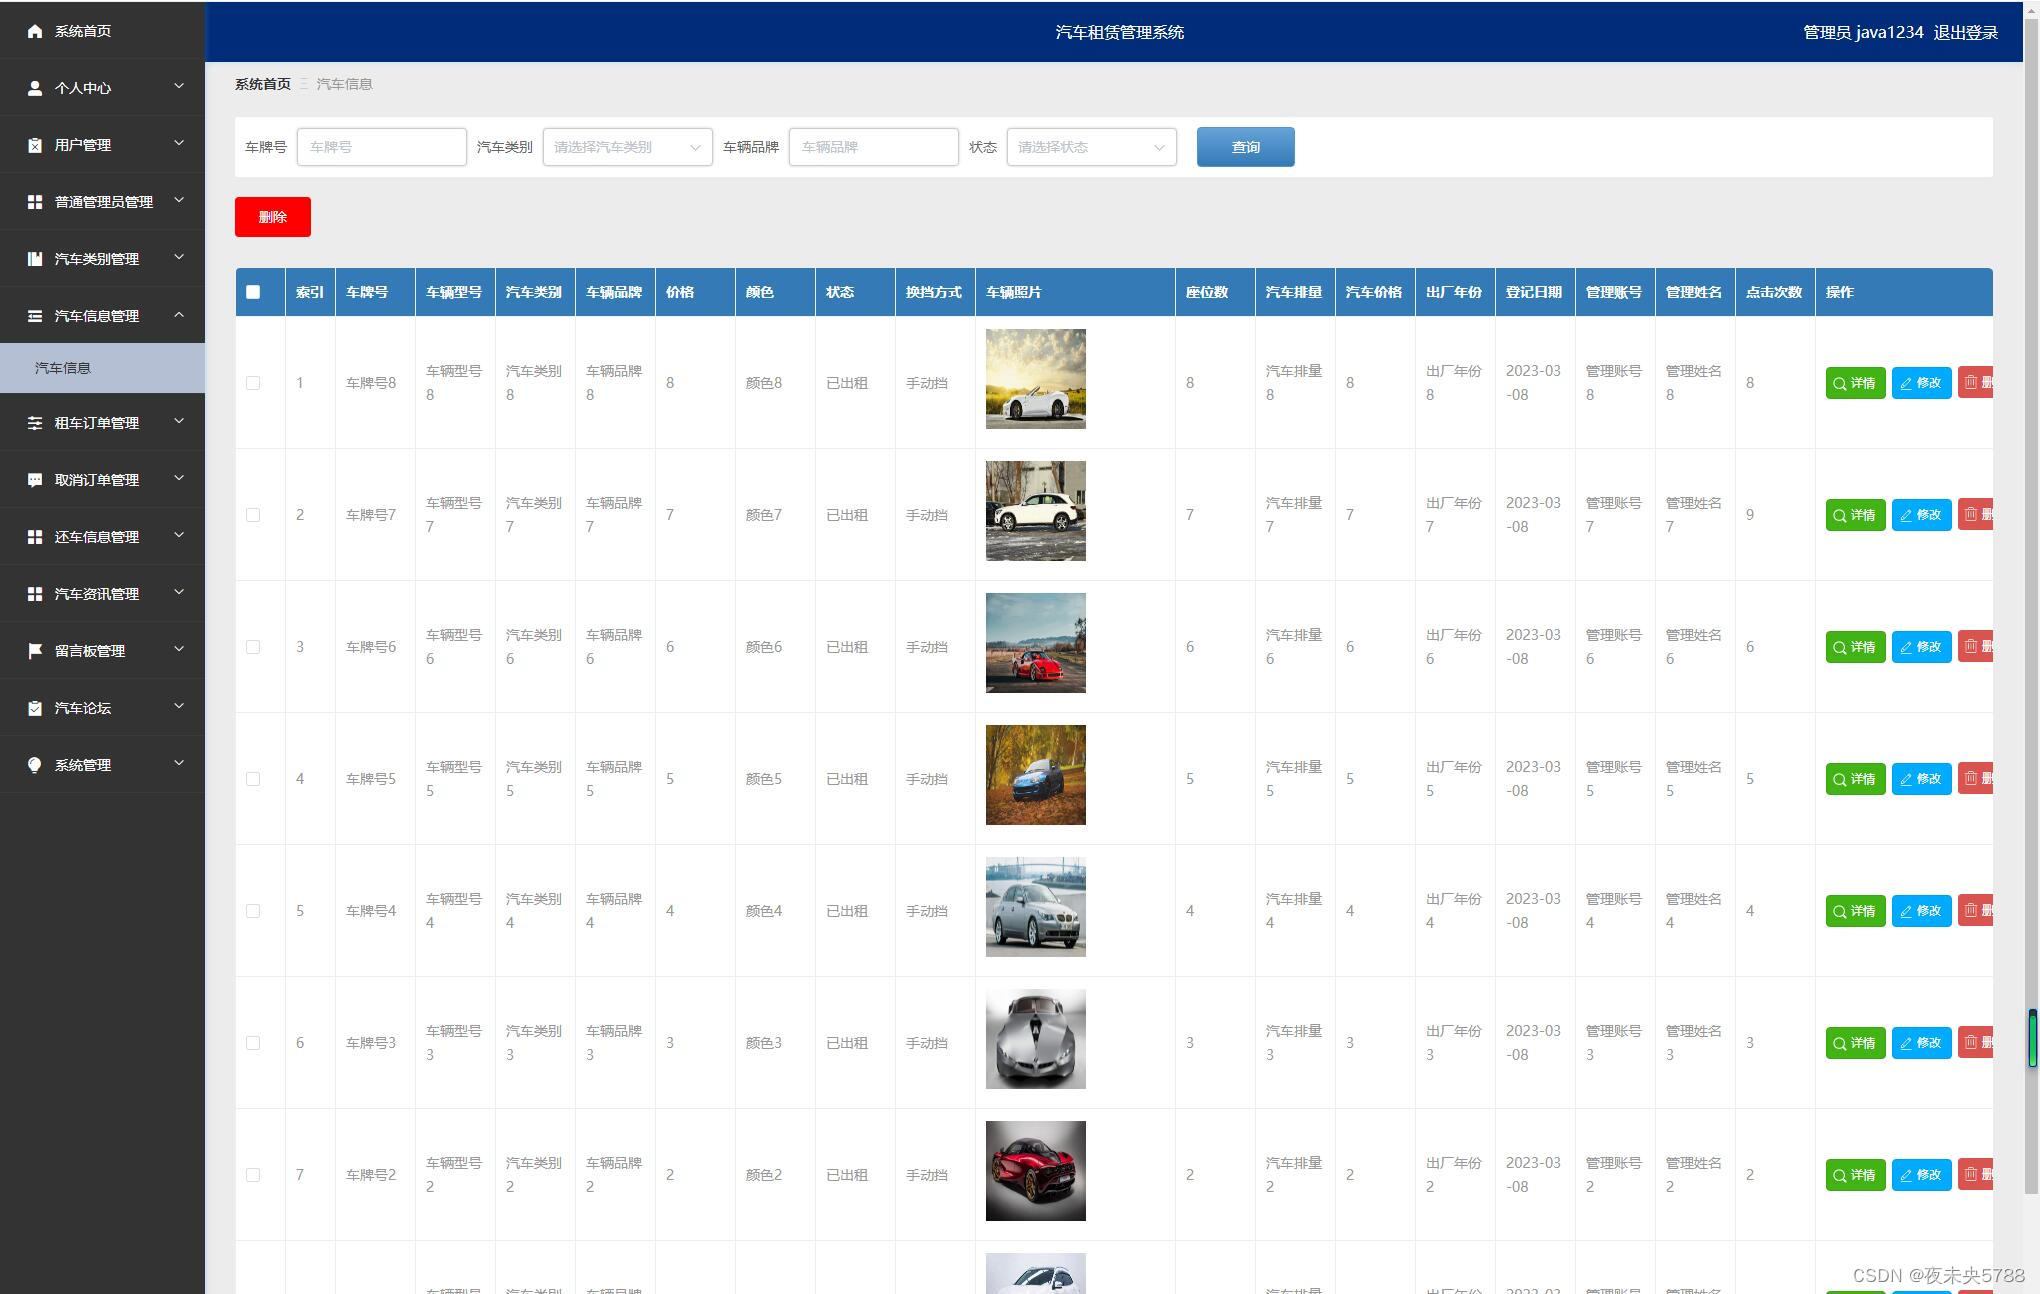This screenshot has height=1294, width=2040.
Task: Click the person icon for 个人中心
Action: [35, 88]
